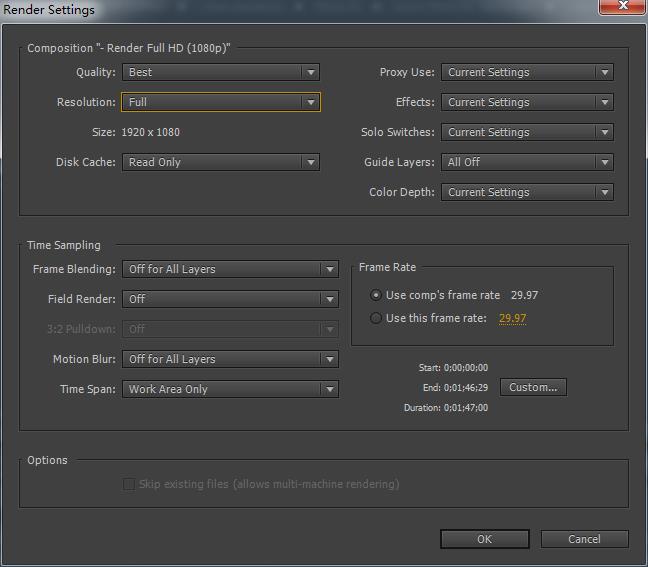Expand the Guide Layers dropdown
The image size is (648, 567).
(527, 162)
